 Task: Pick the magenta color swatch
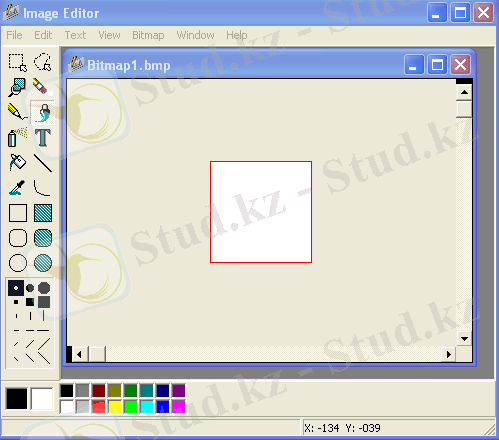[179, 407]
